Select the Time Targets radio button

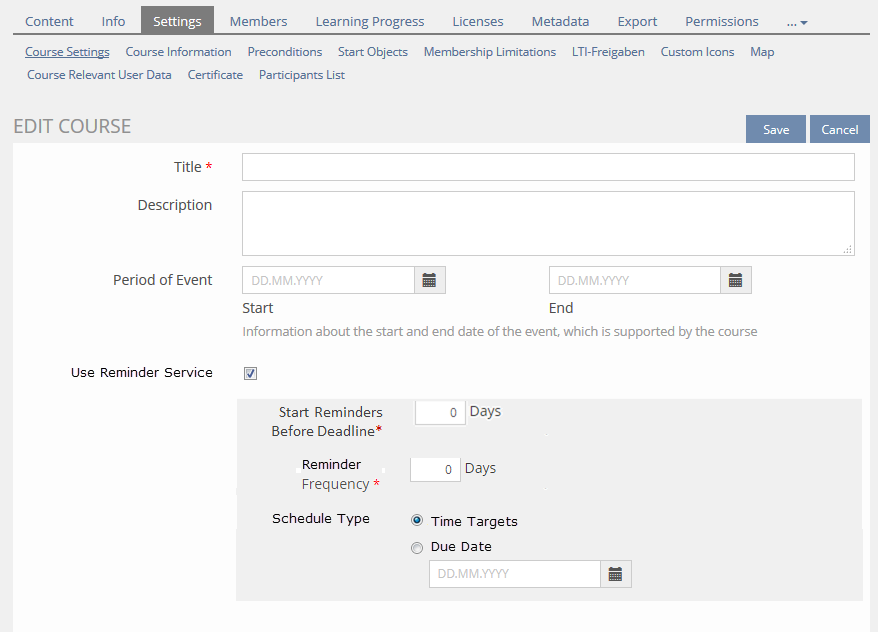[x=417, y=521]
